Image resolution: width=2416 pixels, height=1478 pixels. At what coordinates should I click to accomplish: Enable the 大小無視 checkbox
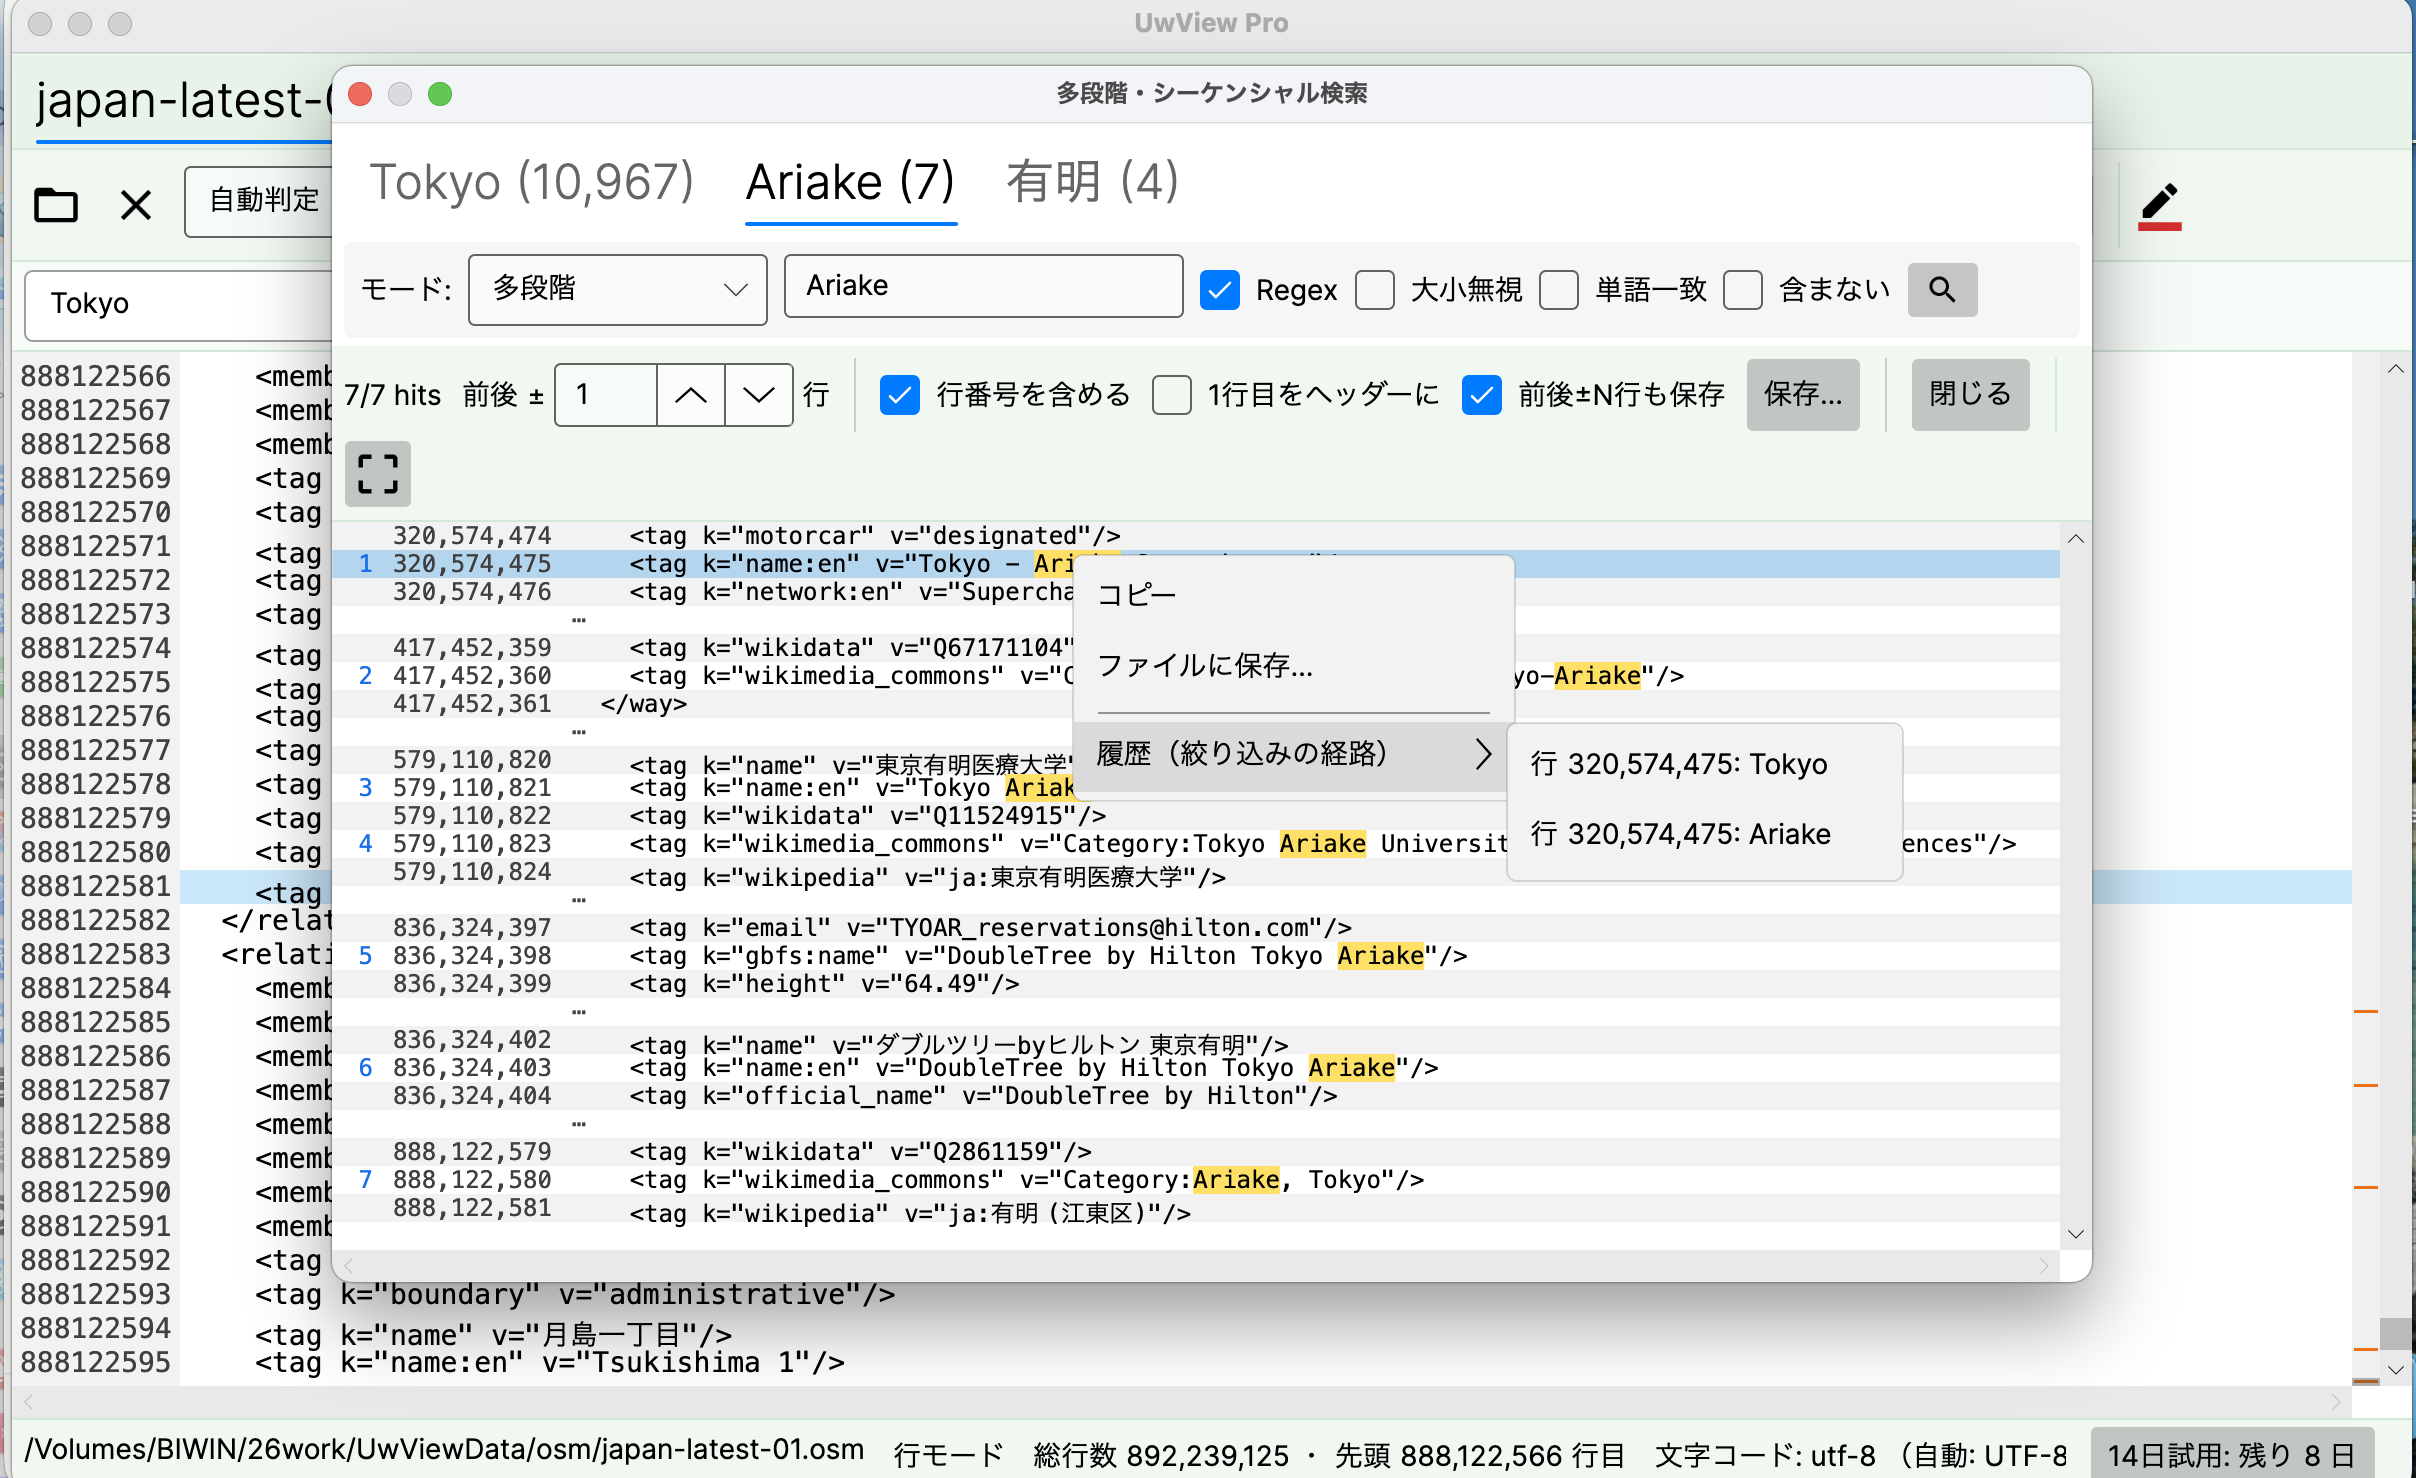coord(1375,290)
